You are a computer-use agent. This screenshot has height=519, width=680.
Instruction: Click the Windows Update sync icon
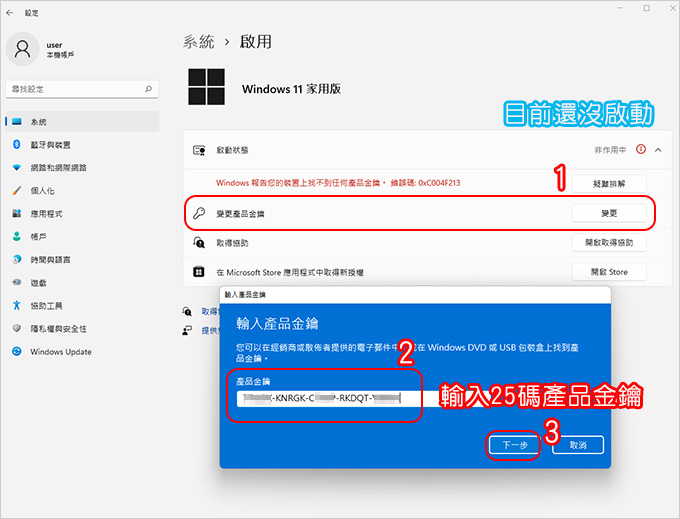(17, 351)
